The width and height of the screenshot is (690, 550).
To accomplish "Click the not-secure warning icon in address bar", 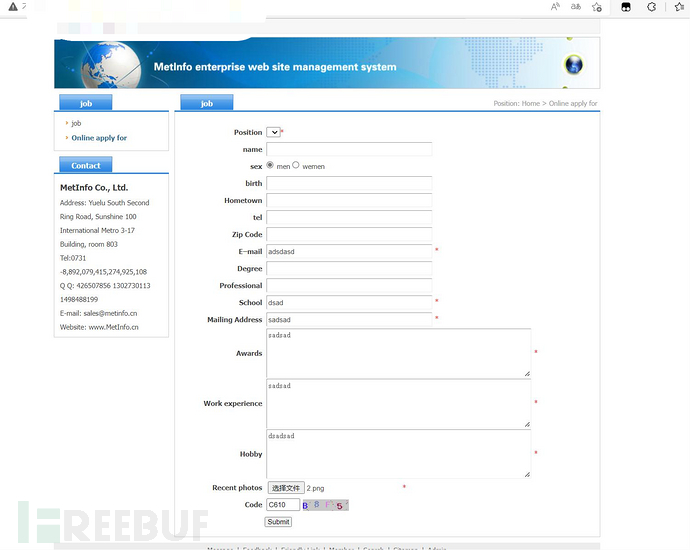I will pos(13,7).
